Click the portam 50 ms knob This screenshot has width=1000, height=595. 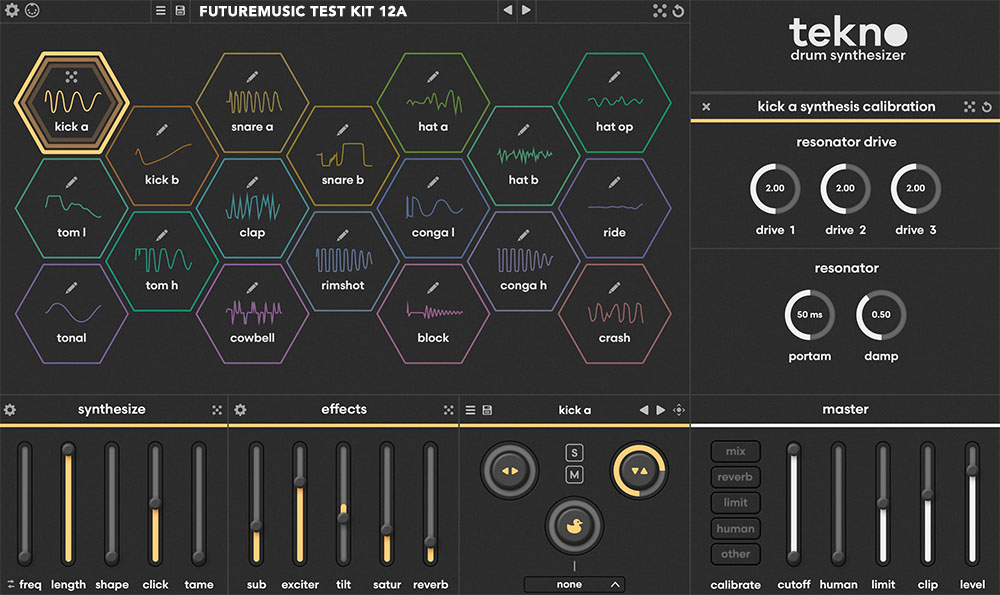(x=810, y=314)
